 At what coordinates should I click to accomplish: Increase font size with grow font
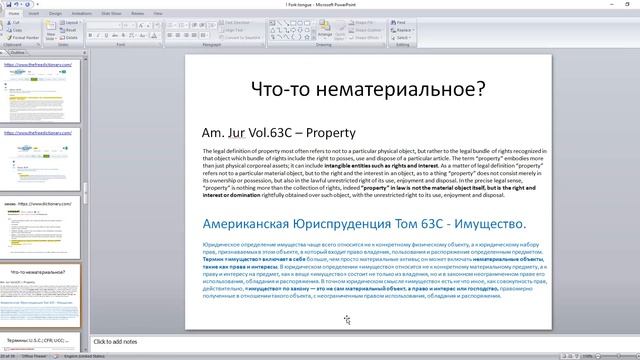(141, 25)
